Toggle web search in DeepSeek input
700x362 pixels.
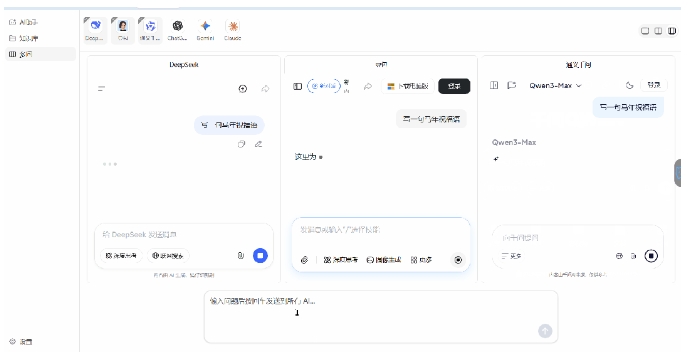(168, 256)
